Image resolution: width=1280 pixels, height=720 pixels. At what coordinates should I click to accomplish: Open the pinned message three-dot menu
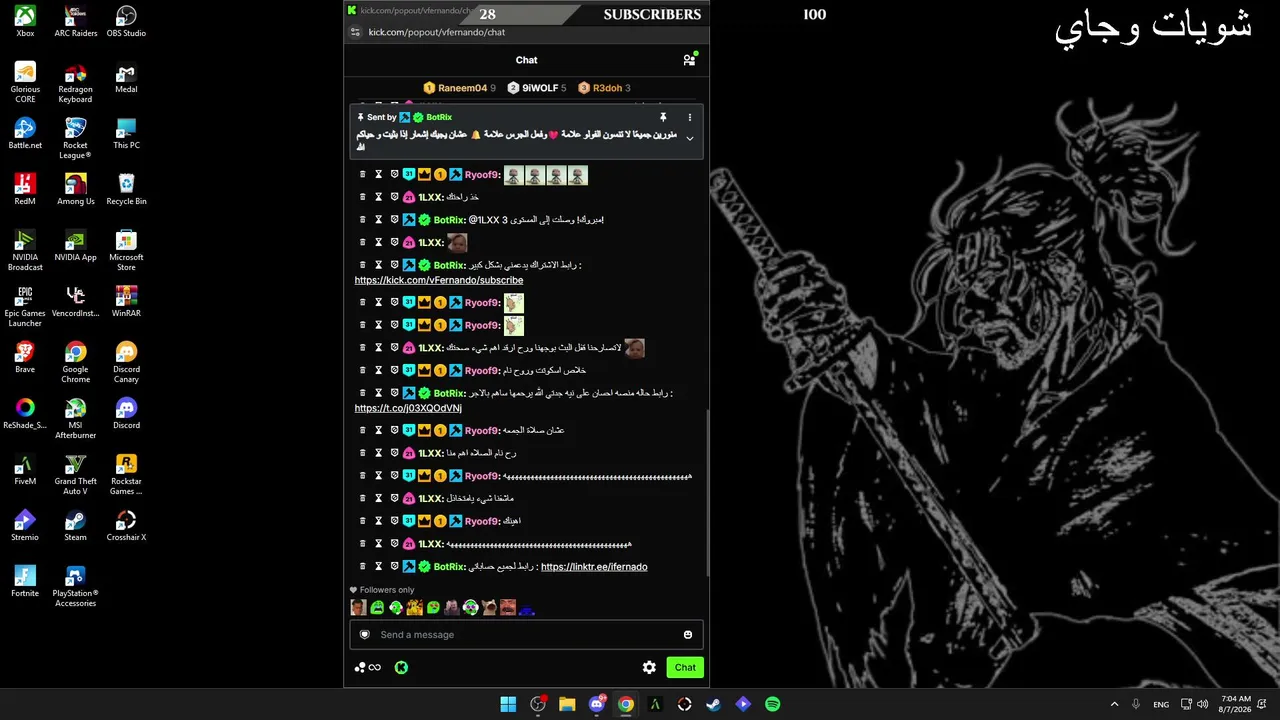689,117
